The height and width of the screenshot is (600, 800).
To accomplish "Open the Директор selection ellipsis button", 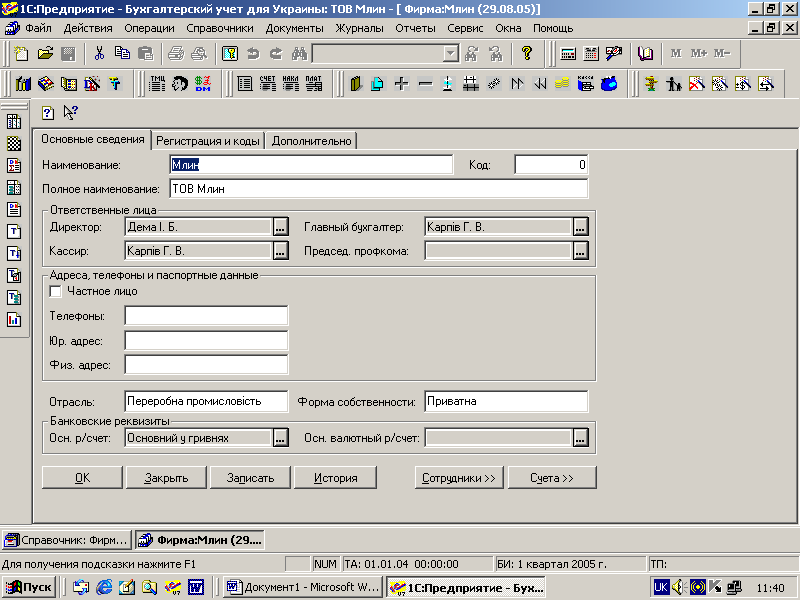I will click(280, 227).
